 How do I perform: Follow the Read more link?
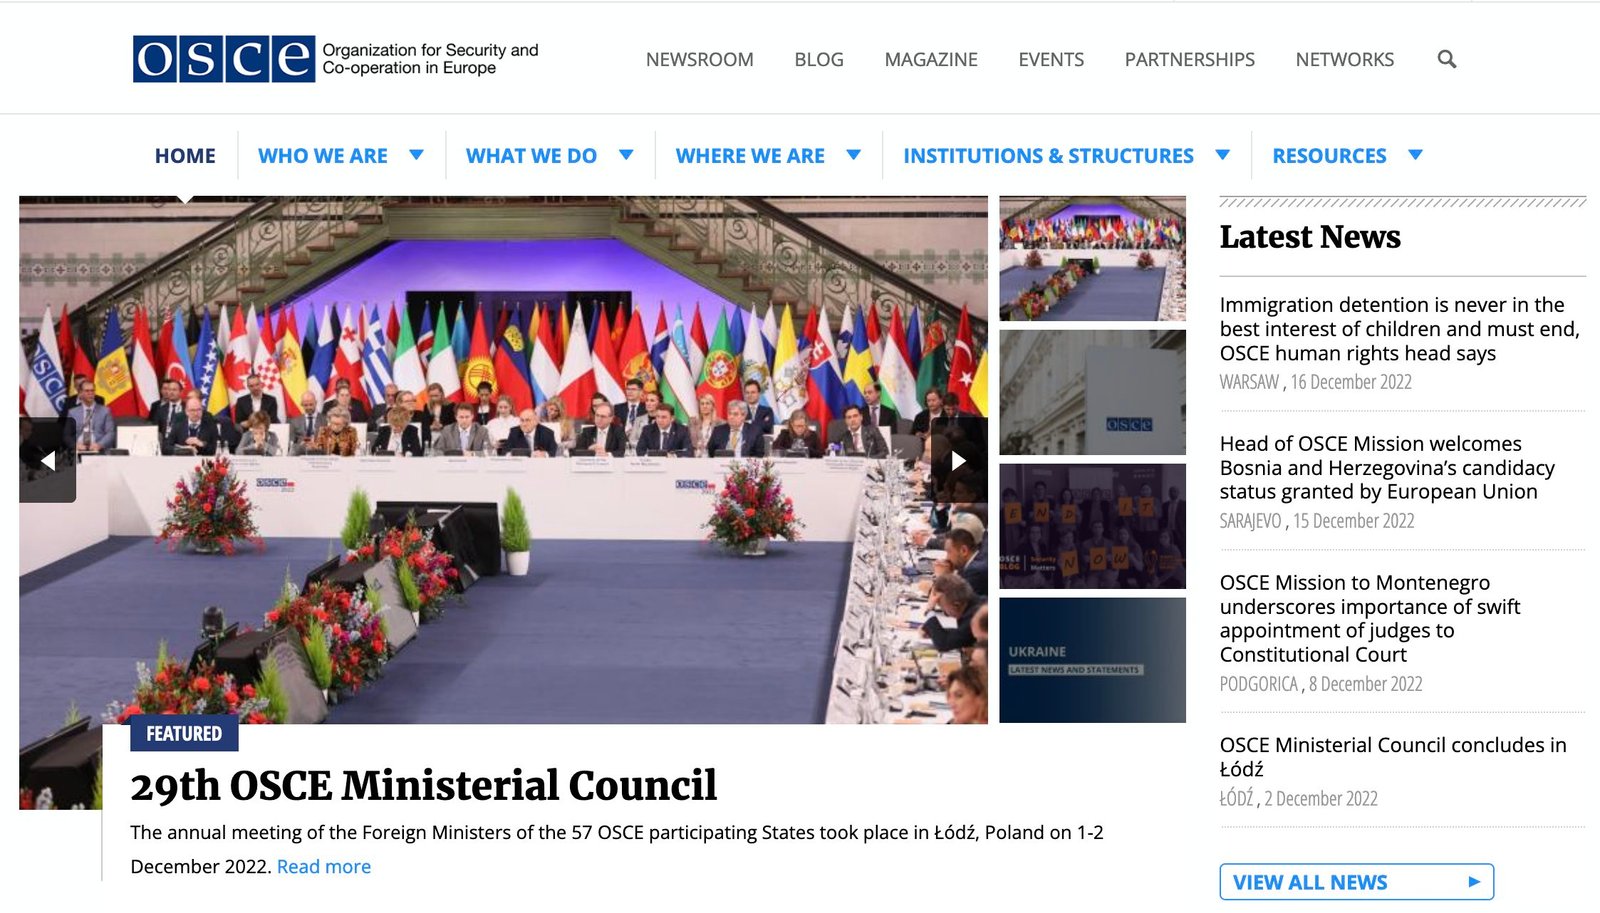[x=323, y=867]
